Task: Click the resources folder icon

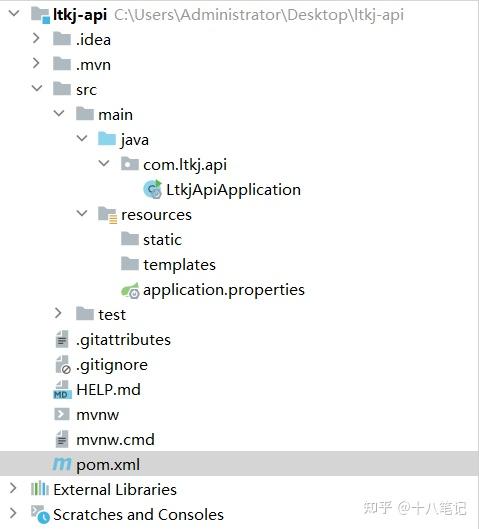Action: tap(108, 215)
